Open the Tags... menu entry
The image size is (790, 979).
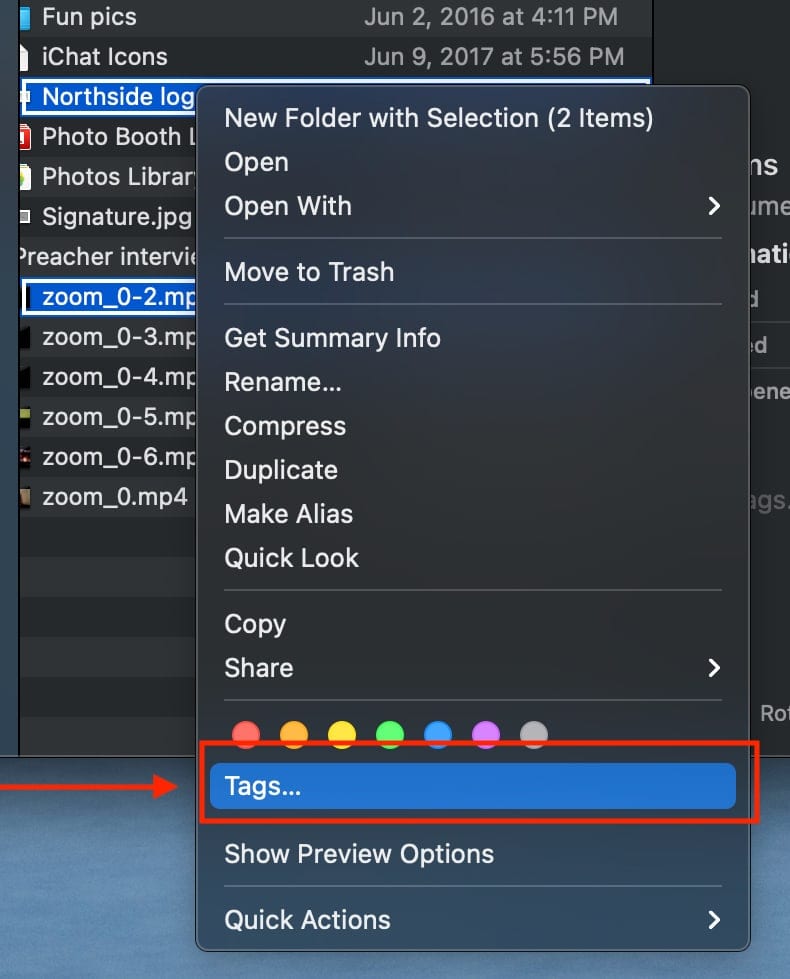click(472, 786)
